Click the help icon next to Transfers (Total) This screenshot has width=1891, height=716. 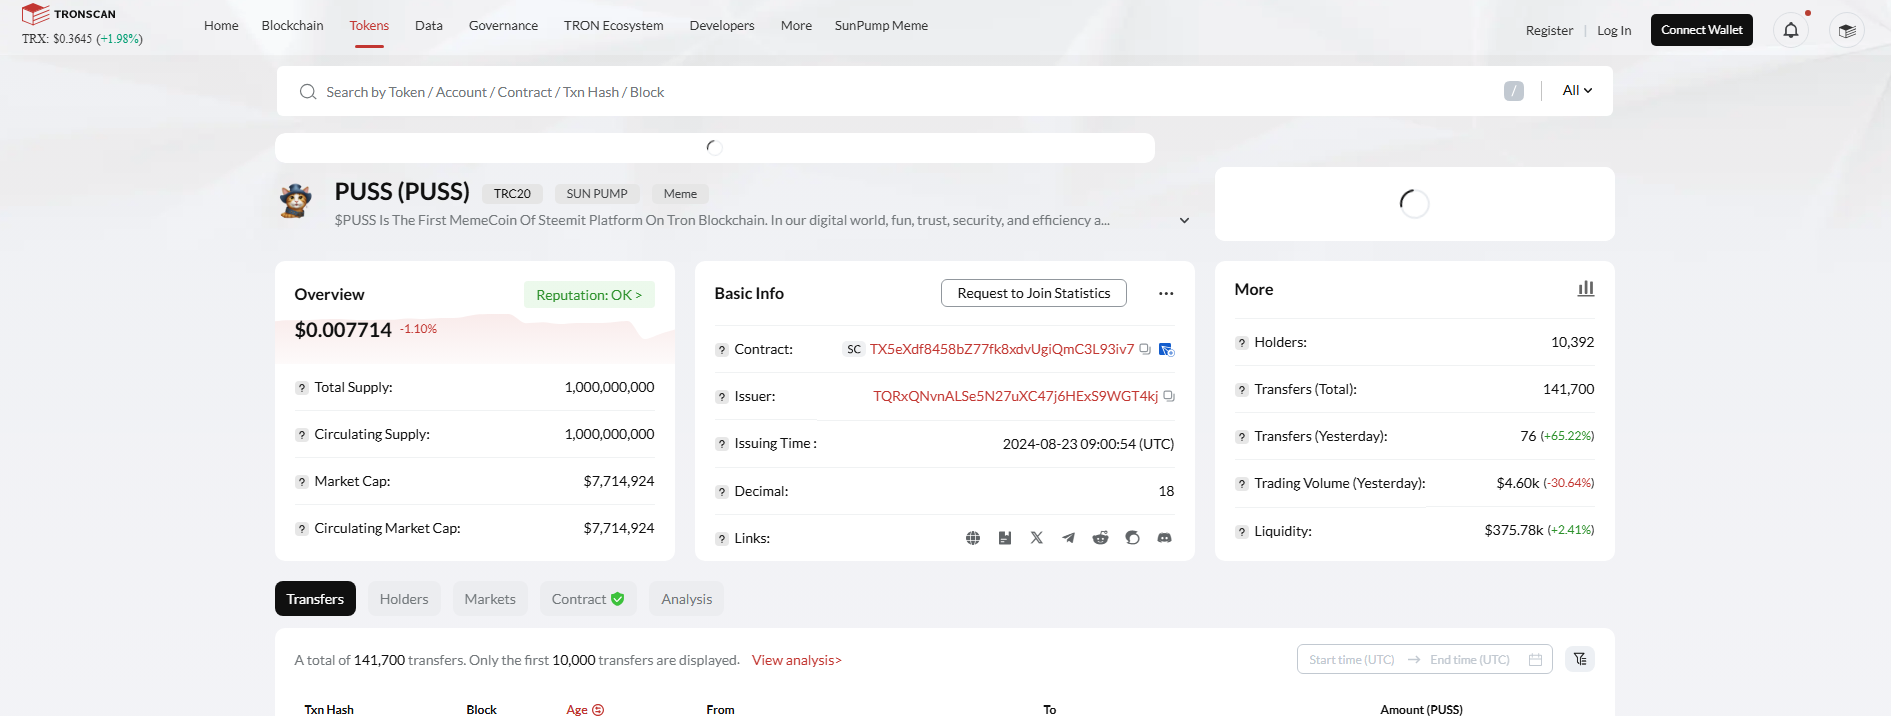1241,390
